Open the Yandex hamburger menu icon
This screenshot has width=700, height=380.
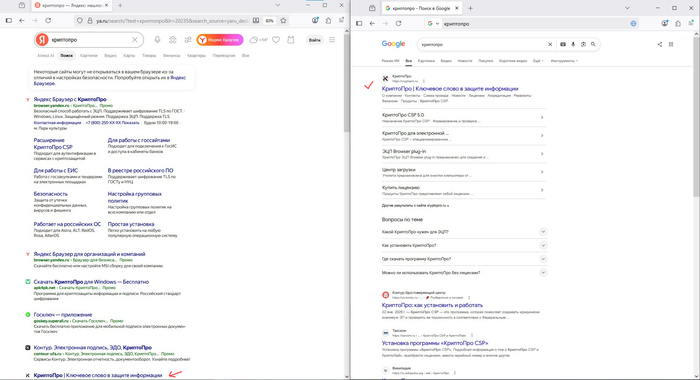pos(332,40)
